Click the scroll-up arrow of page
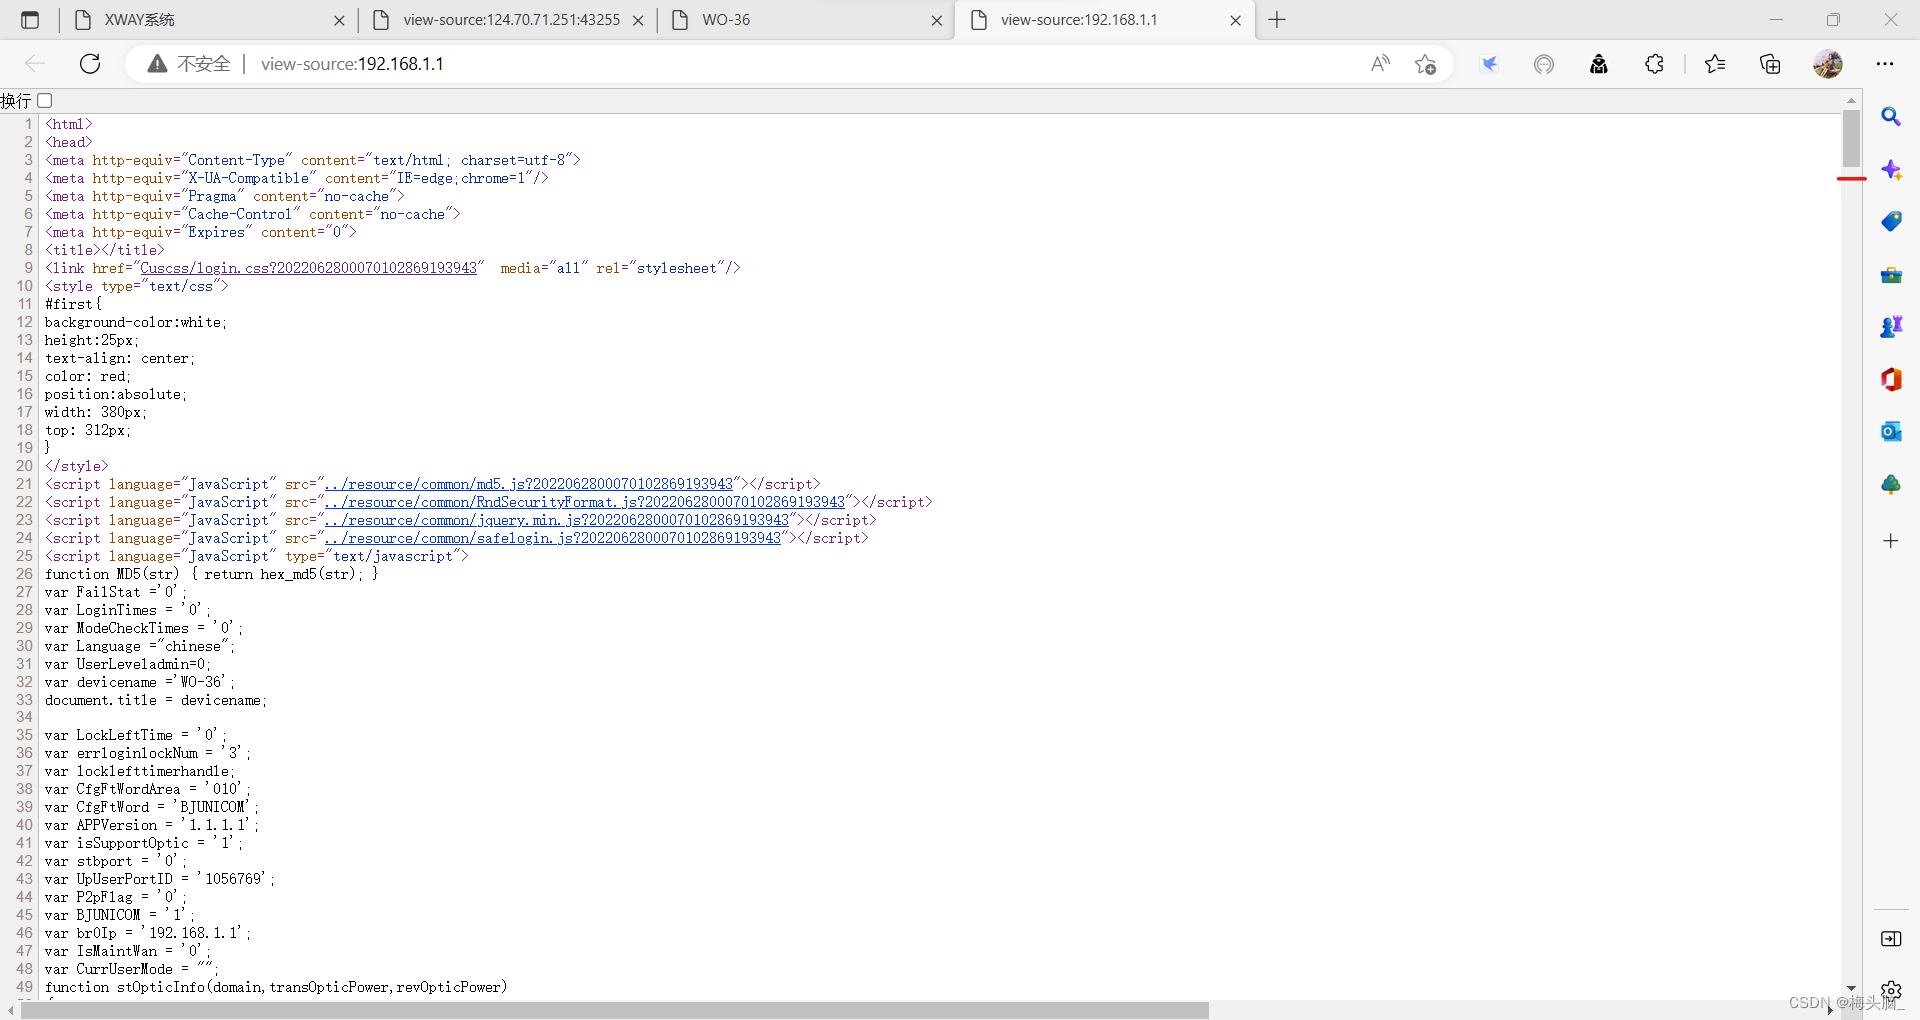 point(1851,100)
